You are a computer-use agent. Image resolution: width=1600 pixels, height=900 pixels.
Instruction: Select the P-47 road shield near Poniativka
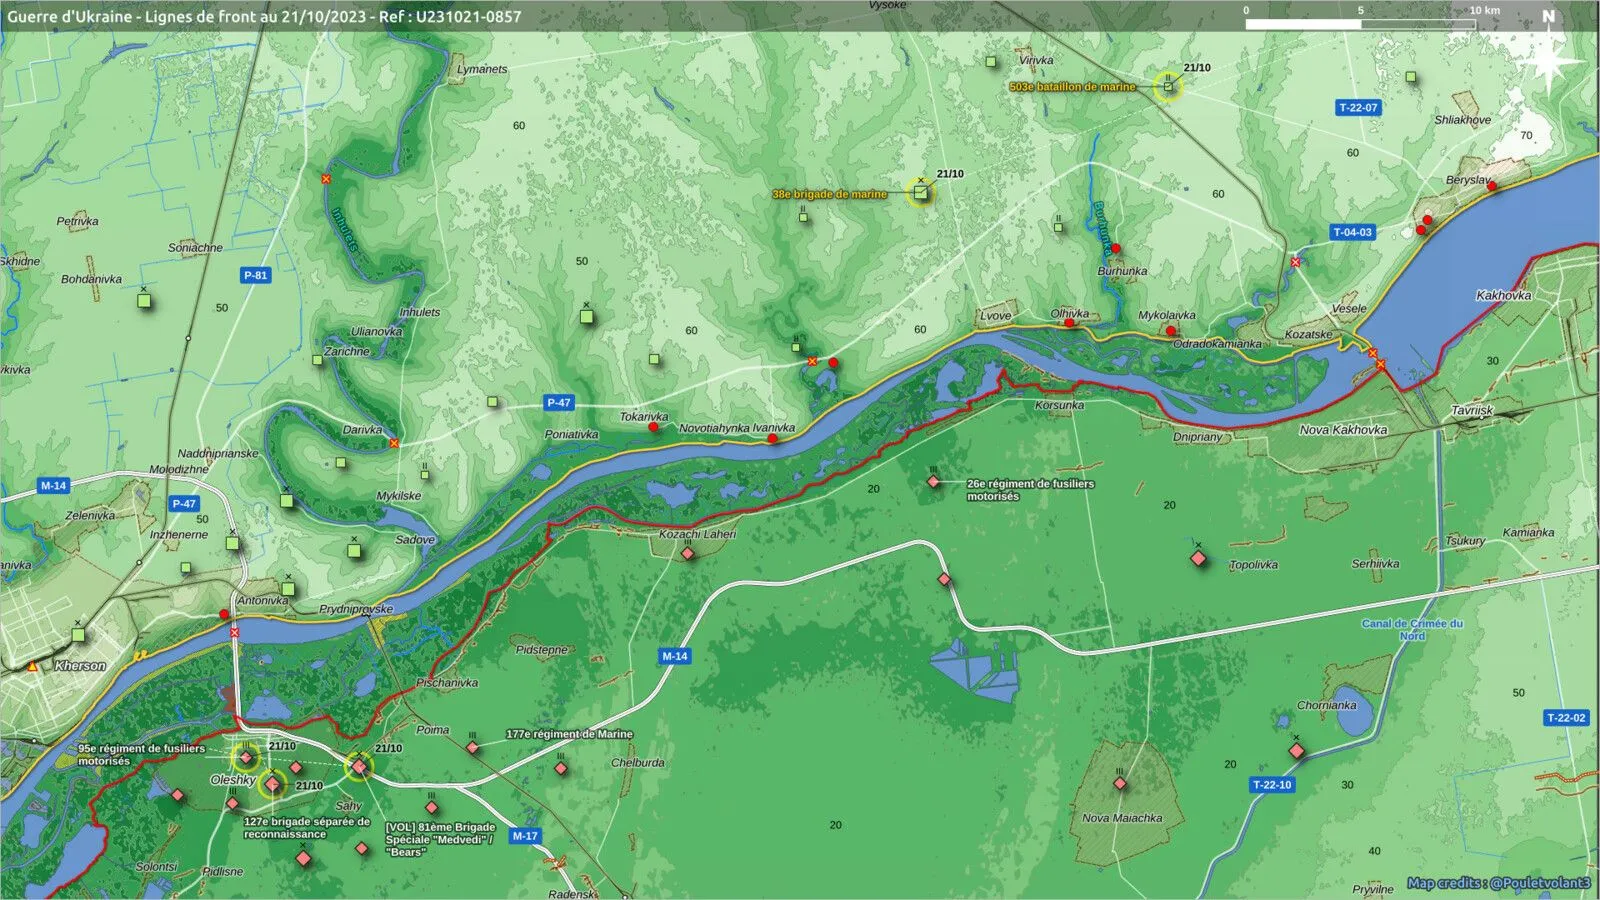pyautogui.click(x=558, y=403)
